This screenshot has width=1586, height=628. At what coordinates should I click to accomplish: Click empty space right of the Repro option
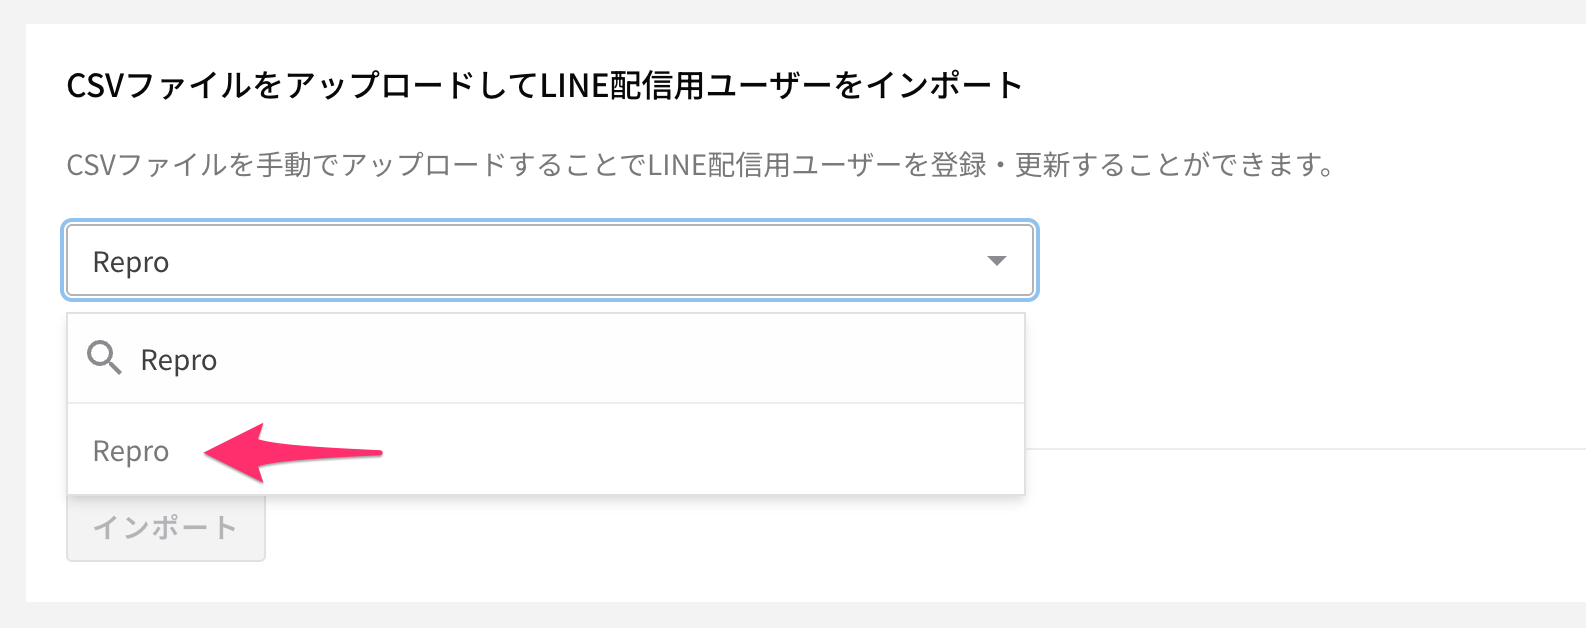pos(700,451)
